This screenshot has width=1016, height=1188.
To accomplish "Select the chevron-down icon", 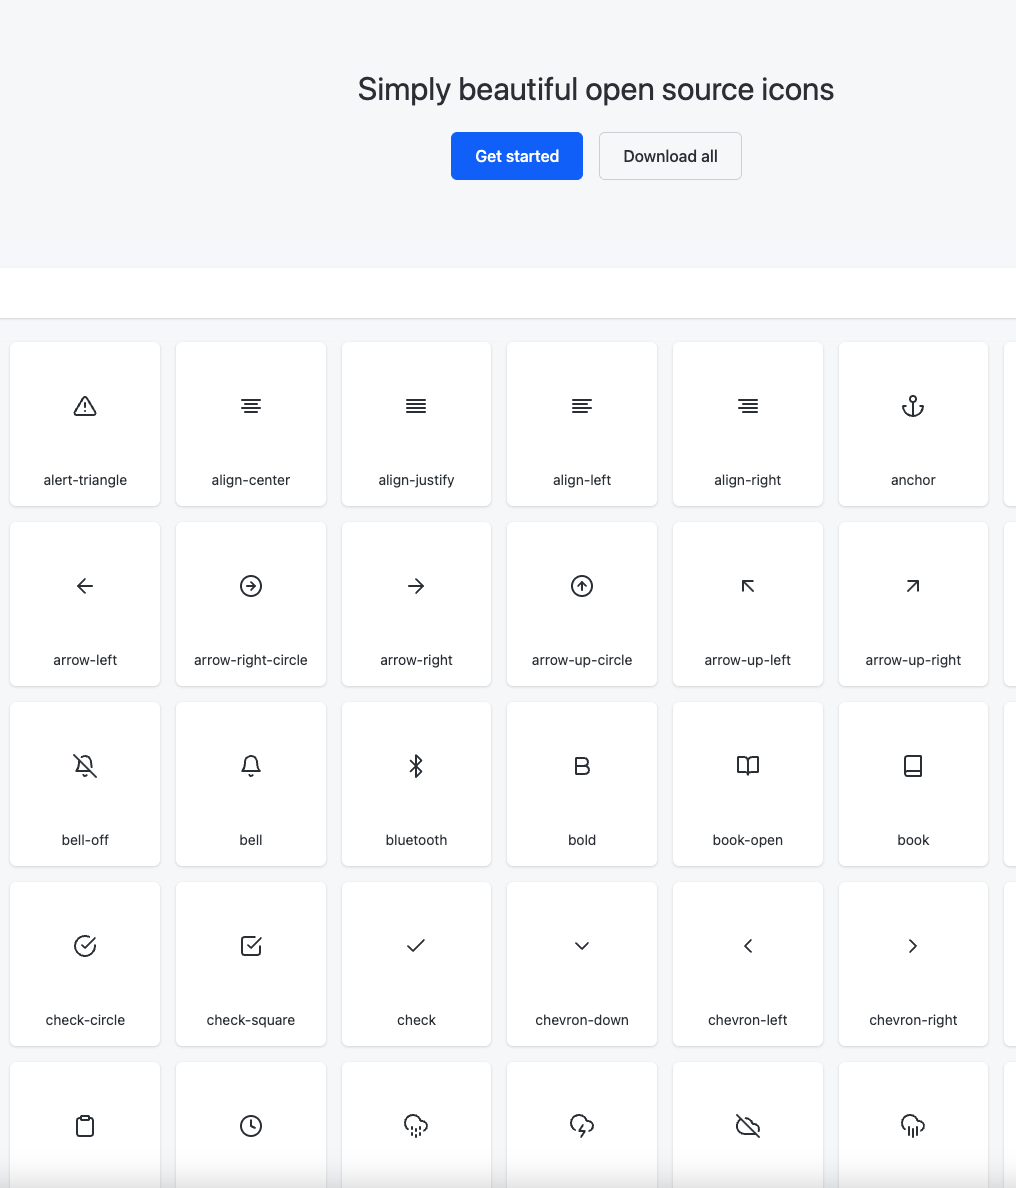I will (x=582, y=946).
